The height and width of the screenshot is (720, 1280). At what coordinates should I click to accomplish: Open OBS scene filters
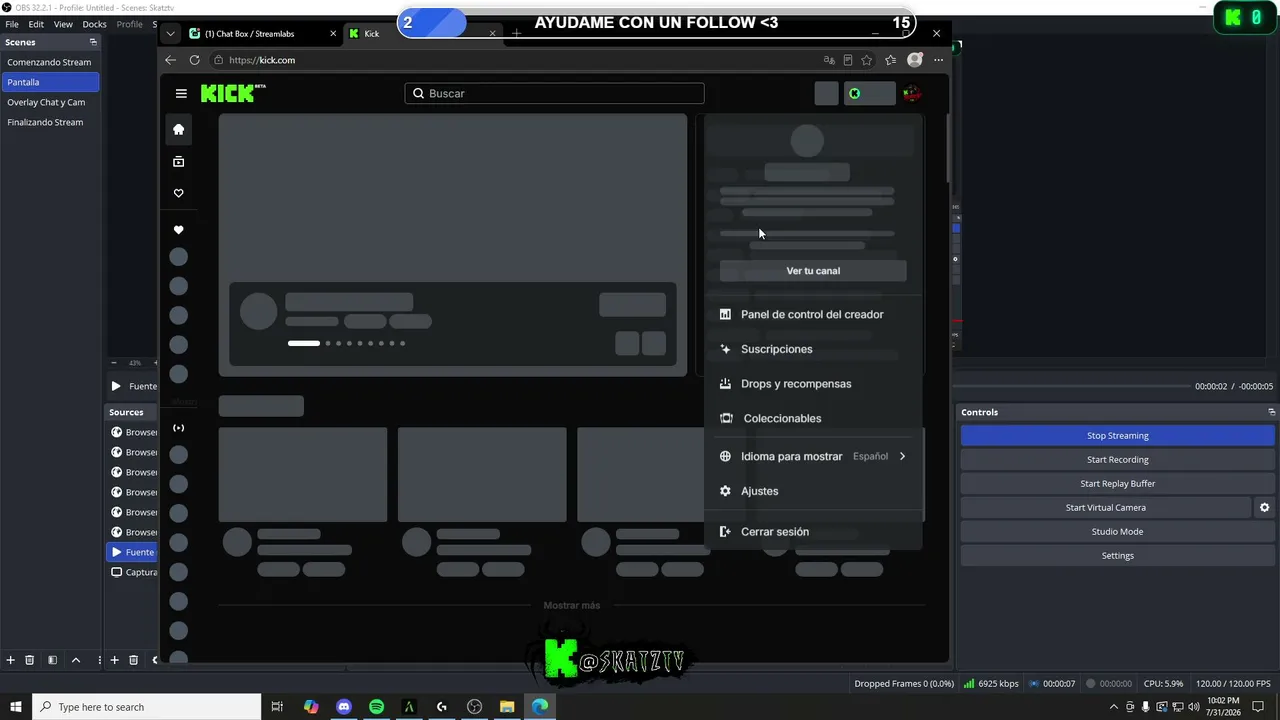click(53, 660)
